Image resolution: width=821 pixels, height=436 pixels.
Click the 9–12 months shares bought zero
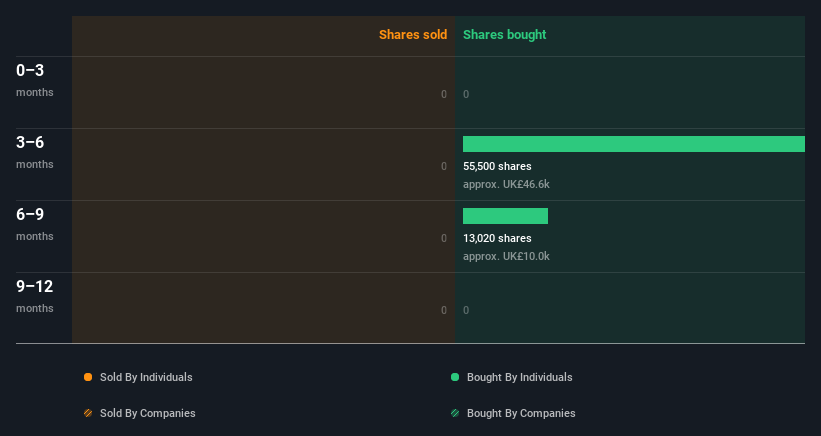tap(466, 310)
